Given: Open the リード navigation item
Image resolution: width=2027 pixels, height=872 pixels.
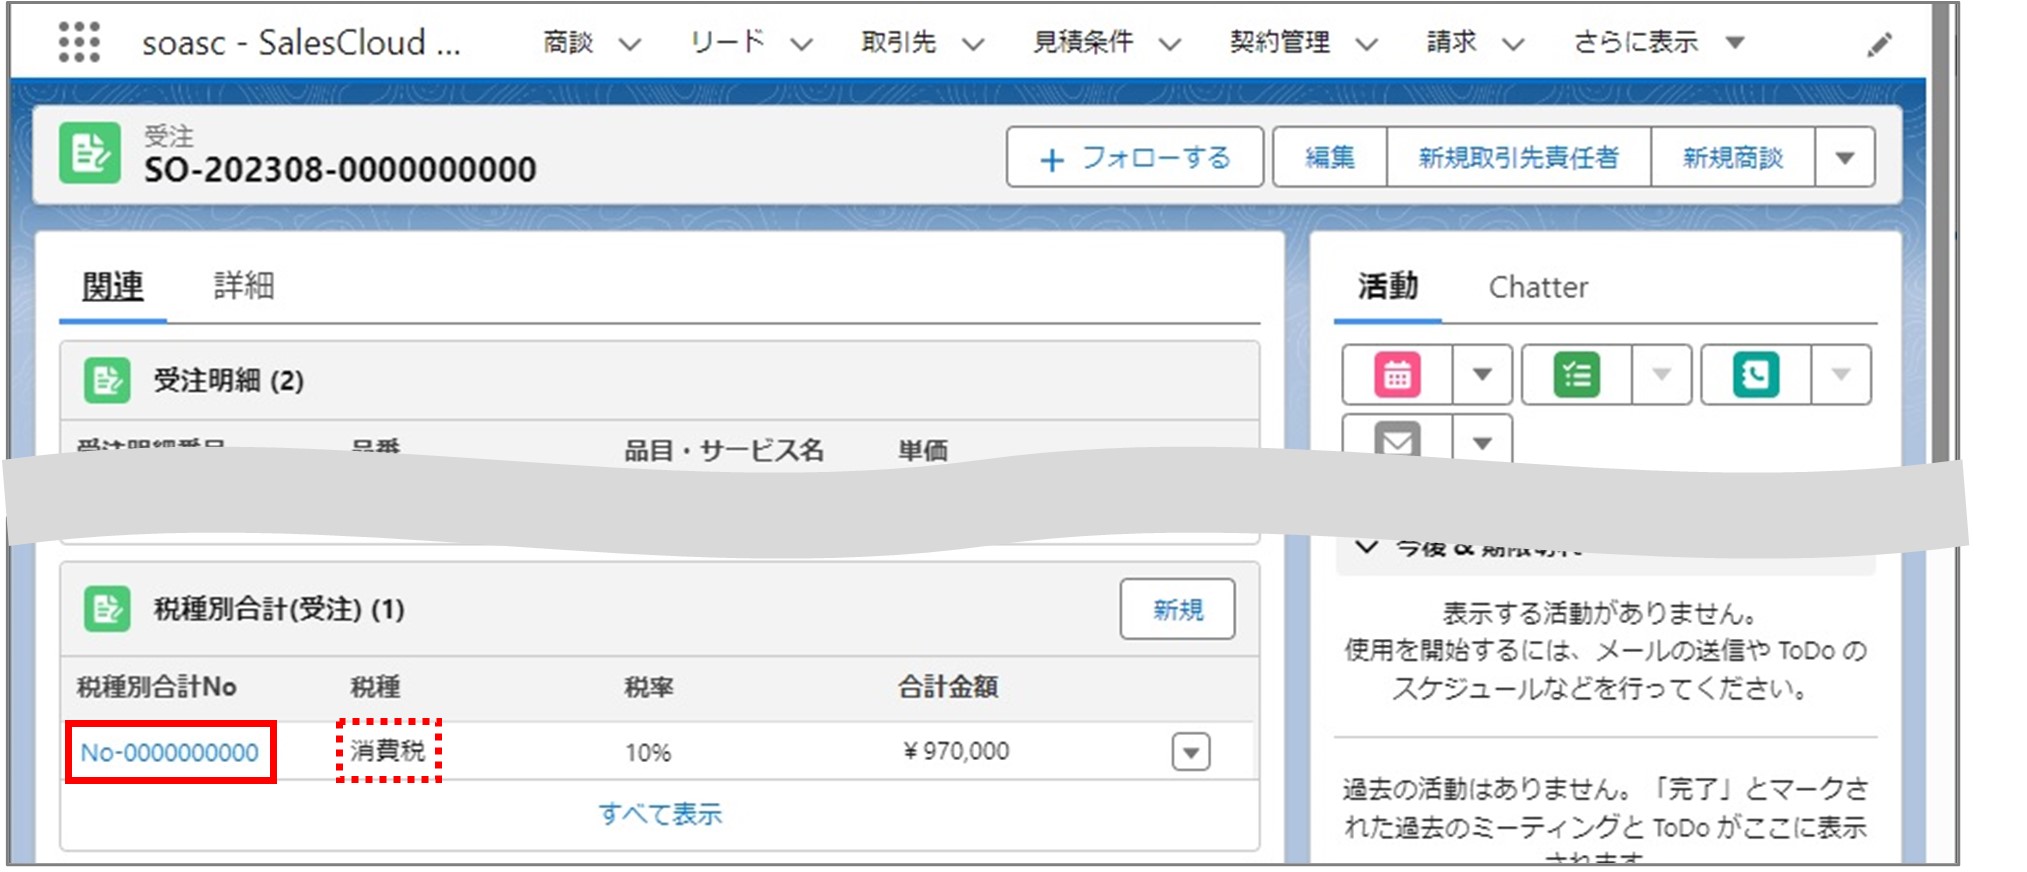Looking at the screenshot, I should click(727, 42).
